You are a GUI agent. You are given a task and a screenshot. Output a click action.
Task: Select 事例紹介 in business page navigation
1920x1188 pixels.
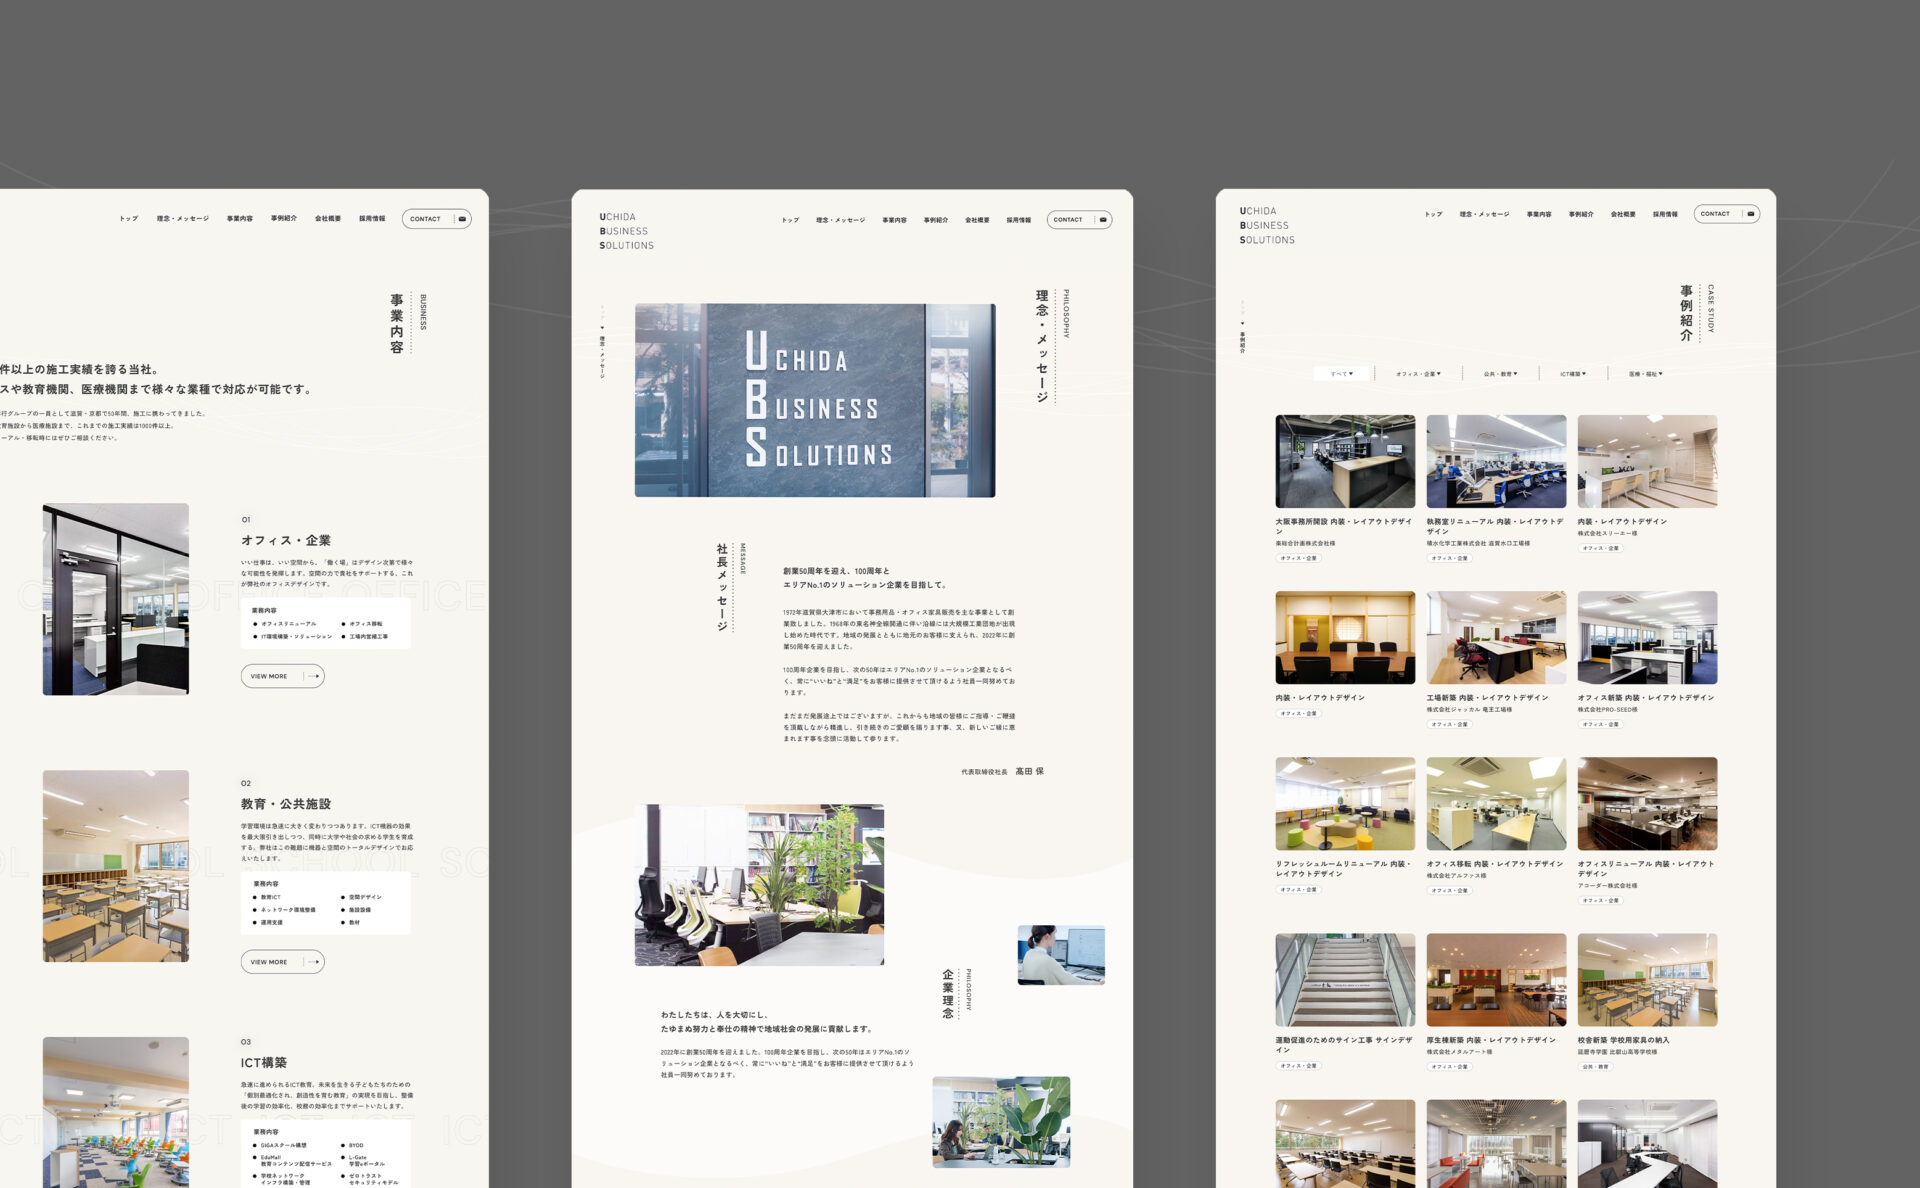tap(284, 219)
